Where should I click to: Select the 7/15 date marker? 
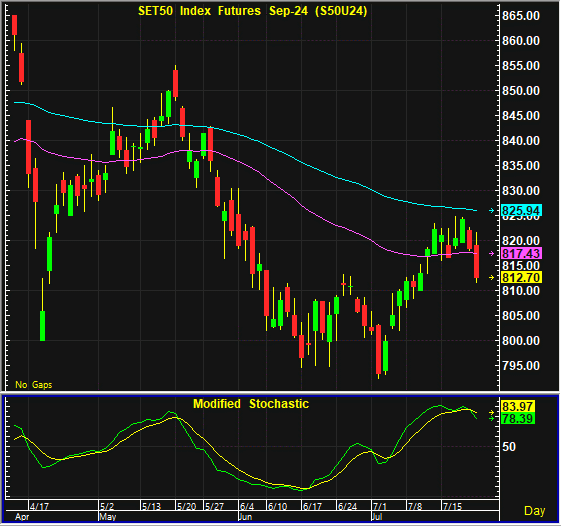(x=453, y=506)
